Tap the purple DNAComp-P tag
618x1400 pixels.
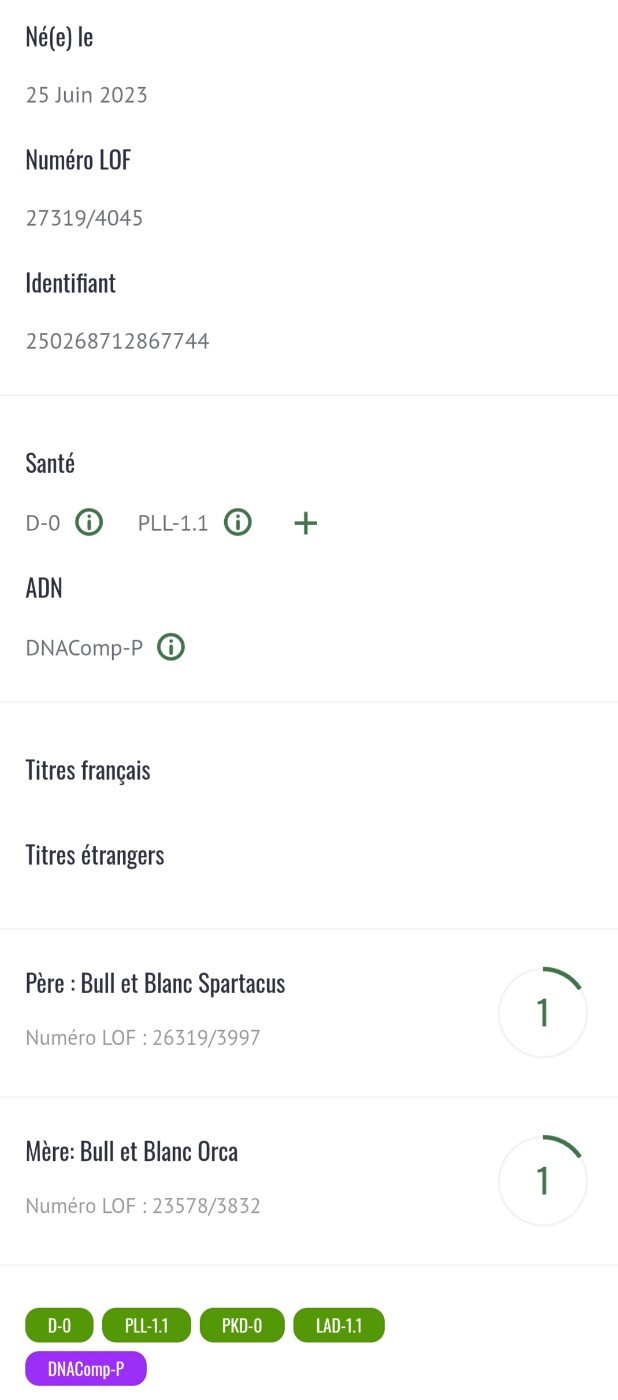click(x=86, y=1369)
